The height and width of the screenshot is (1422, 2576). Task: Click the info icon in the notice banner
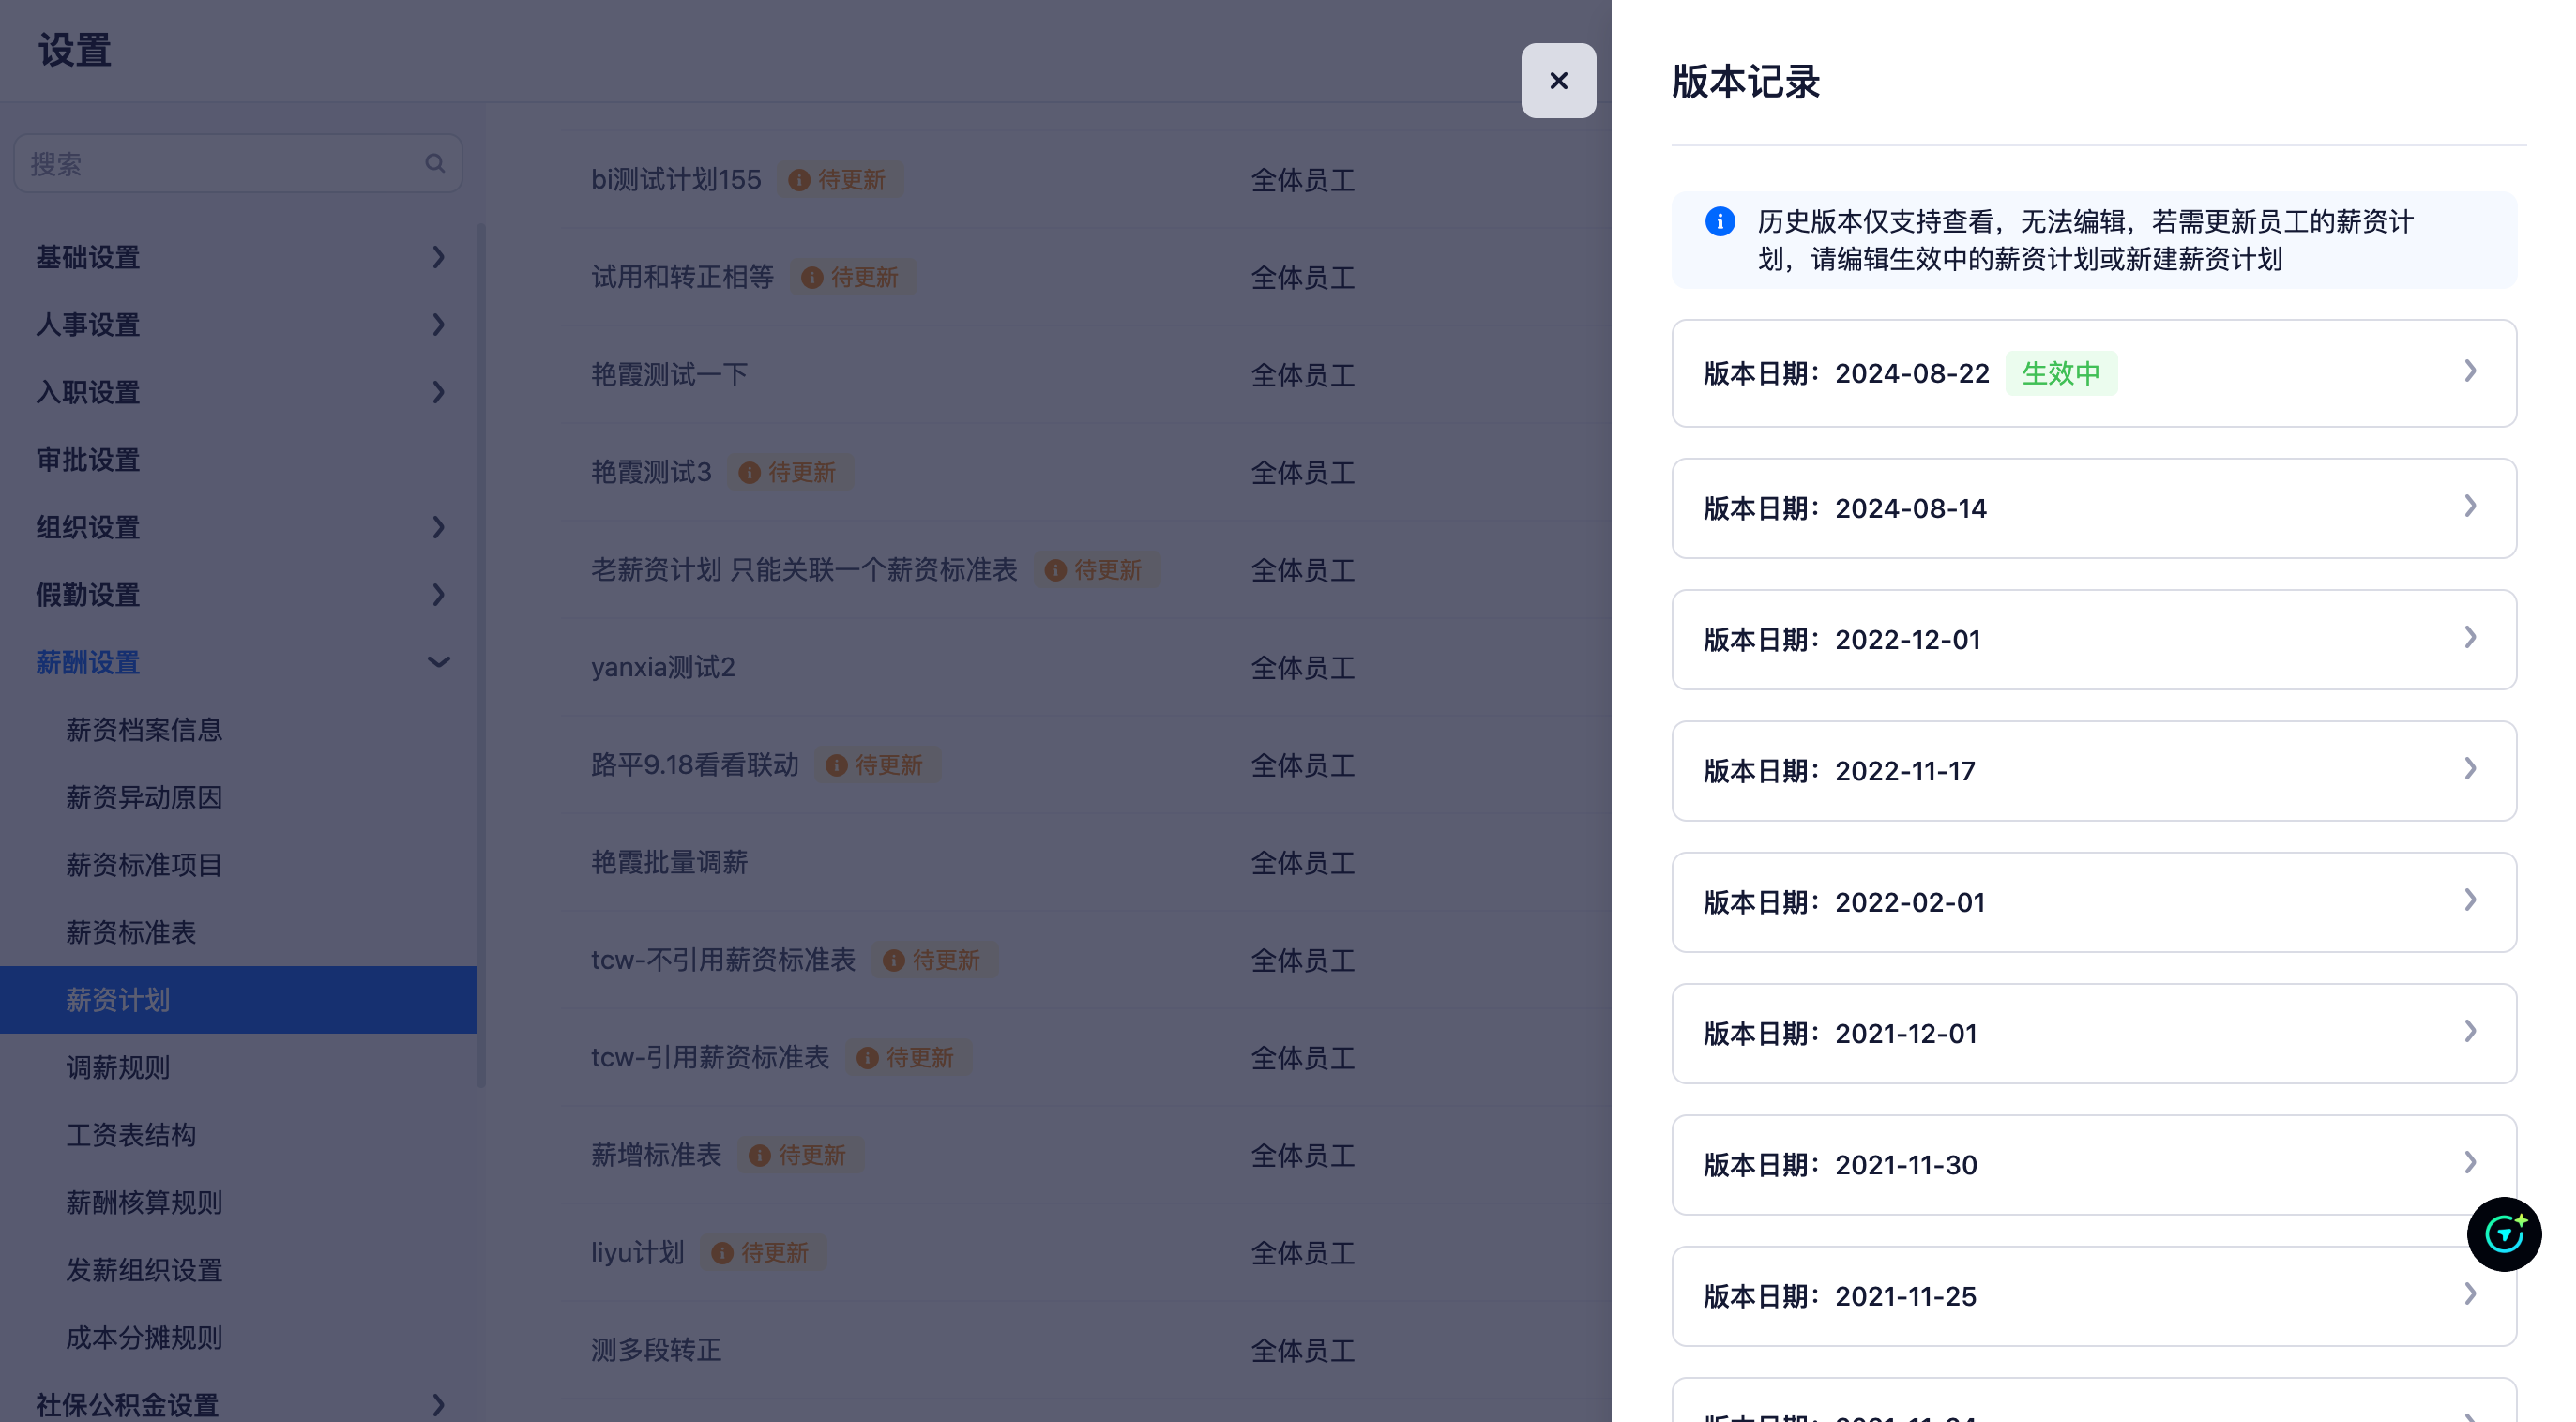coord(1719,221)
